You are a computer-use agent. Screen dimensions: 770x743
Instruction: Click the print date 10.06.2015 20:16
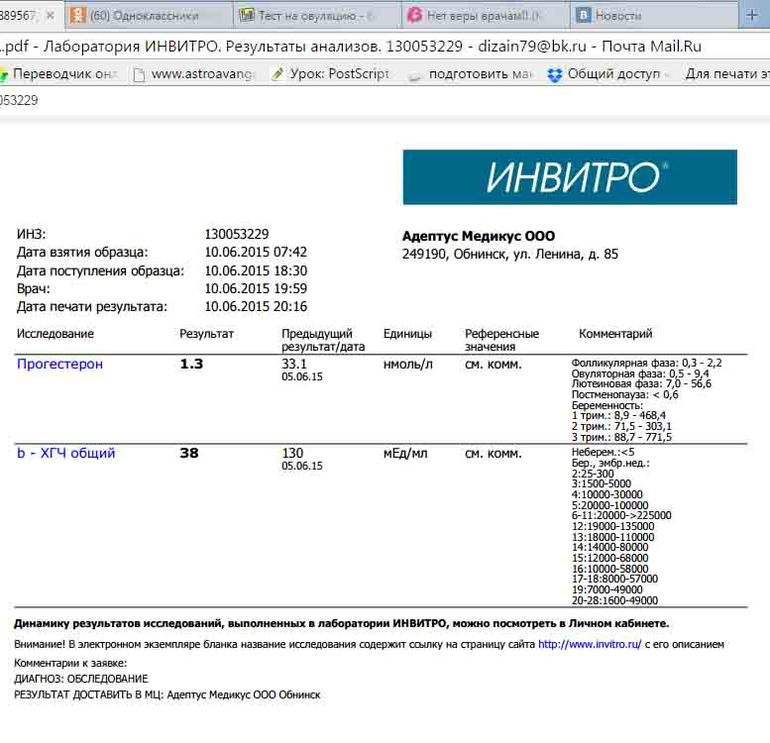pyautogui.click(x=256, y=306)
